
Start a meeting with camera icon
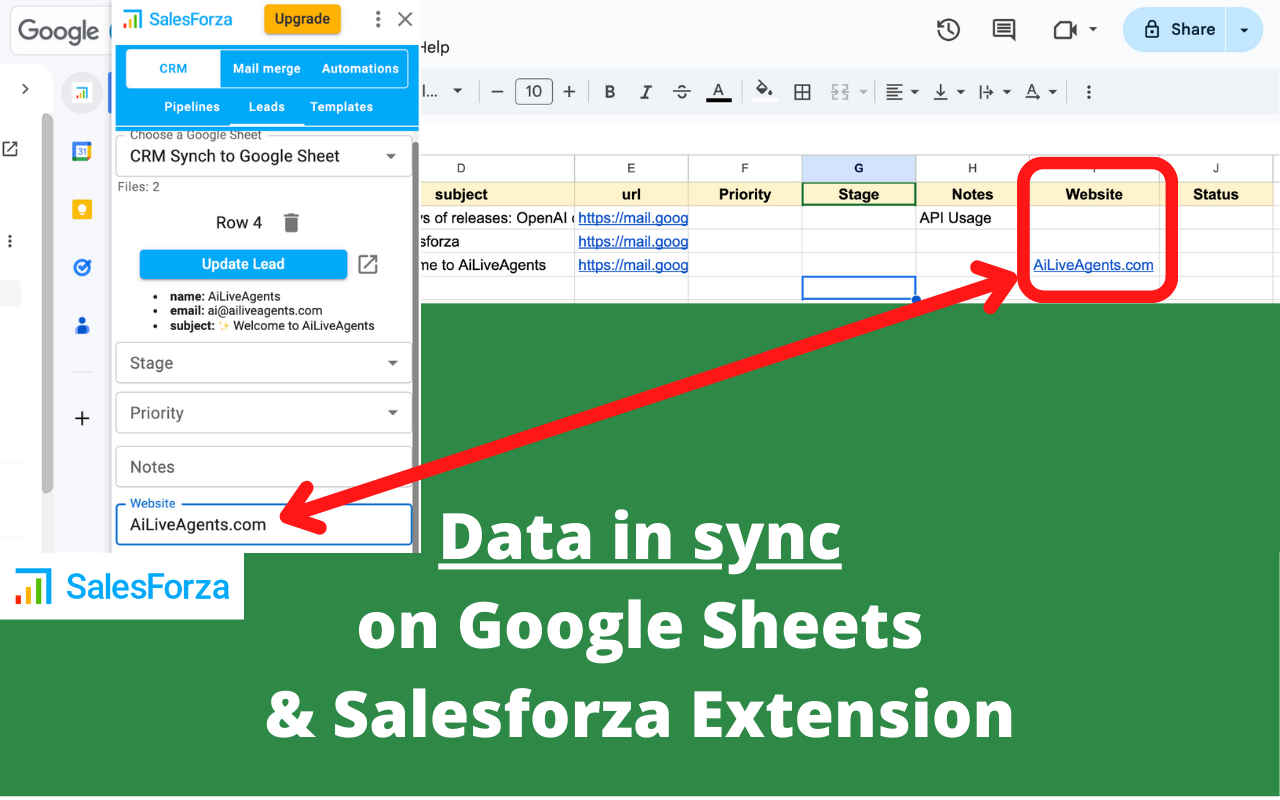tap(1065, 30)
